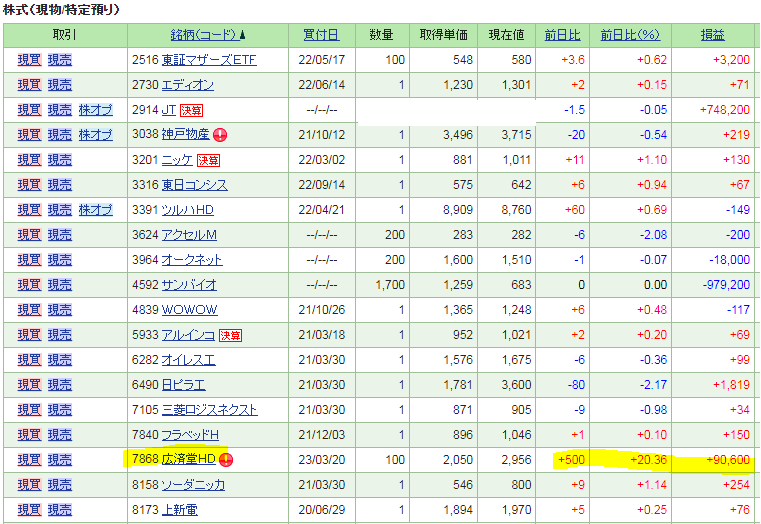The height and width of the screenshot is (524, 761).
Task: Click the red alert icon beside 広済堂HD
Action: tap(226, 459)
